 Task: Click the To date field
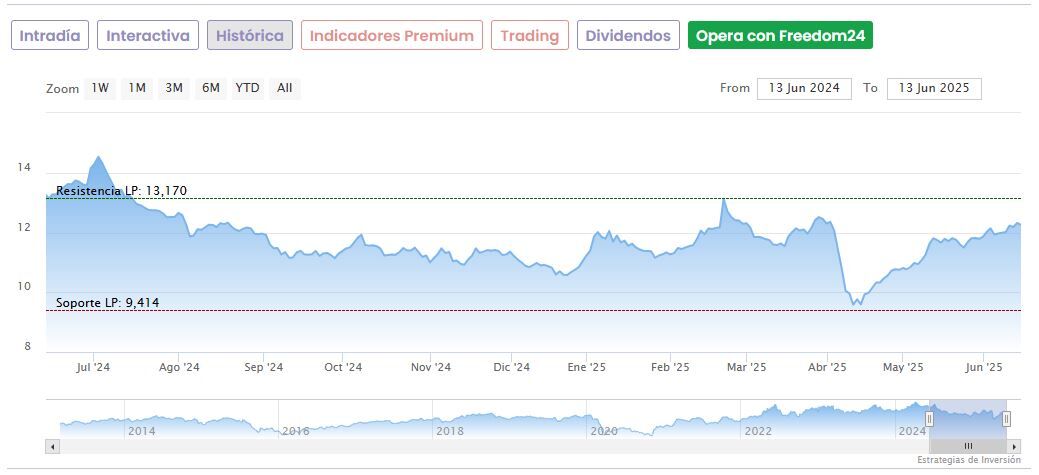[x=934, y=88]
